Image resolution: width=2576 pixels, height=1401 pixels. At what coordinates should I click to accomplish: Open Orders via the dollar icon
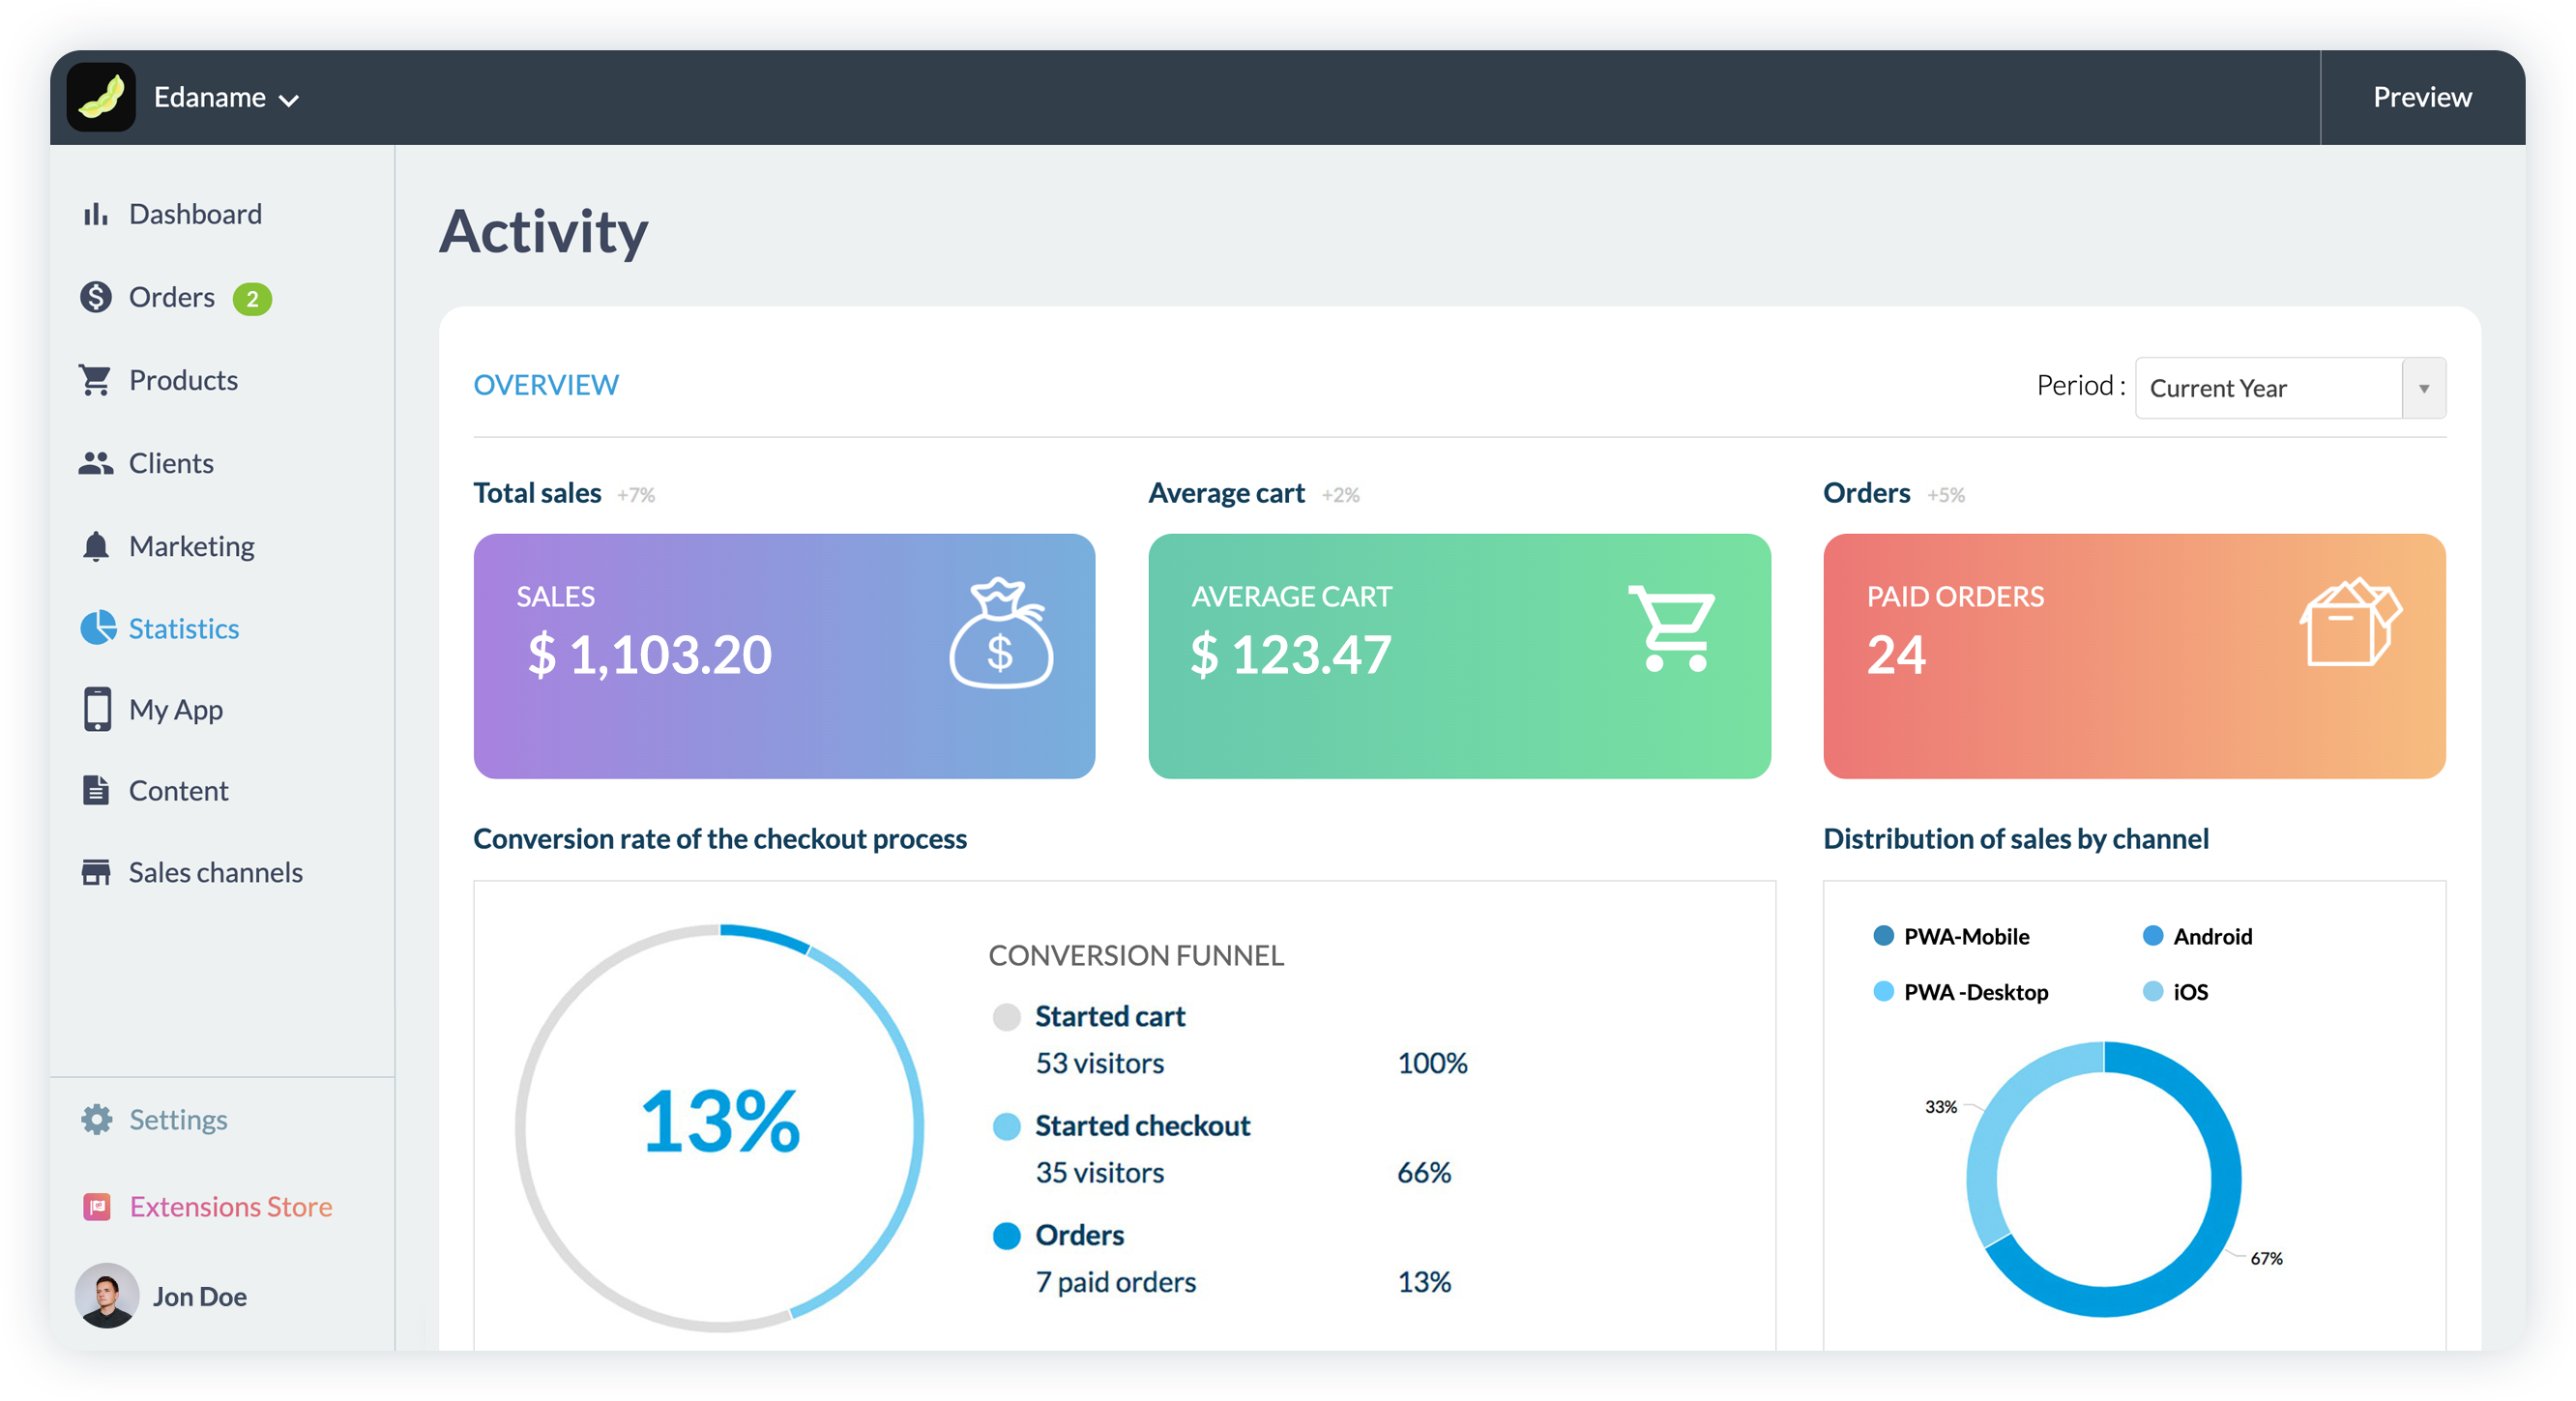[x=95, y=296]
